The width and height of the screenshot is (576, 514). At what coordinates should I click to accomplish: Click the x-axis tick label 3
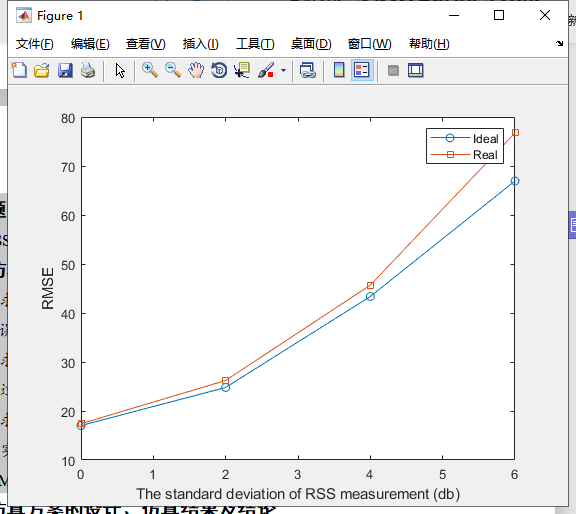[x=298, y=474]
